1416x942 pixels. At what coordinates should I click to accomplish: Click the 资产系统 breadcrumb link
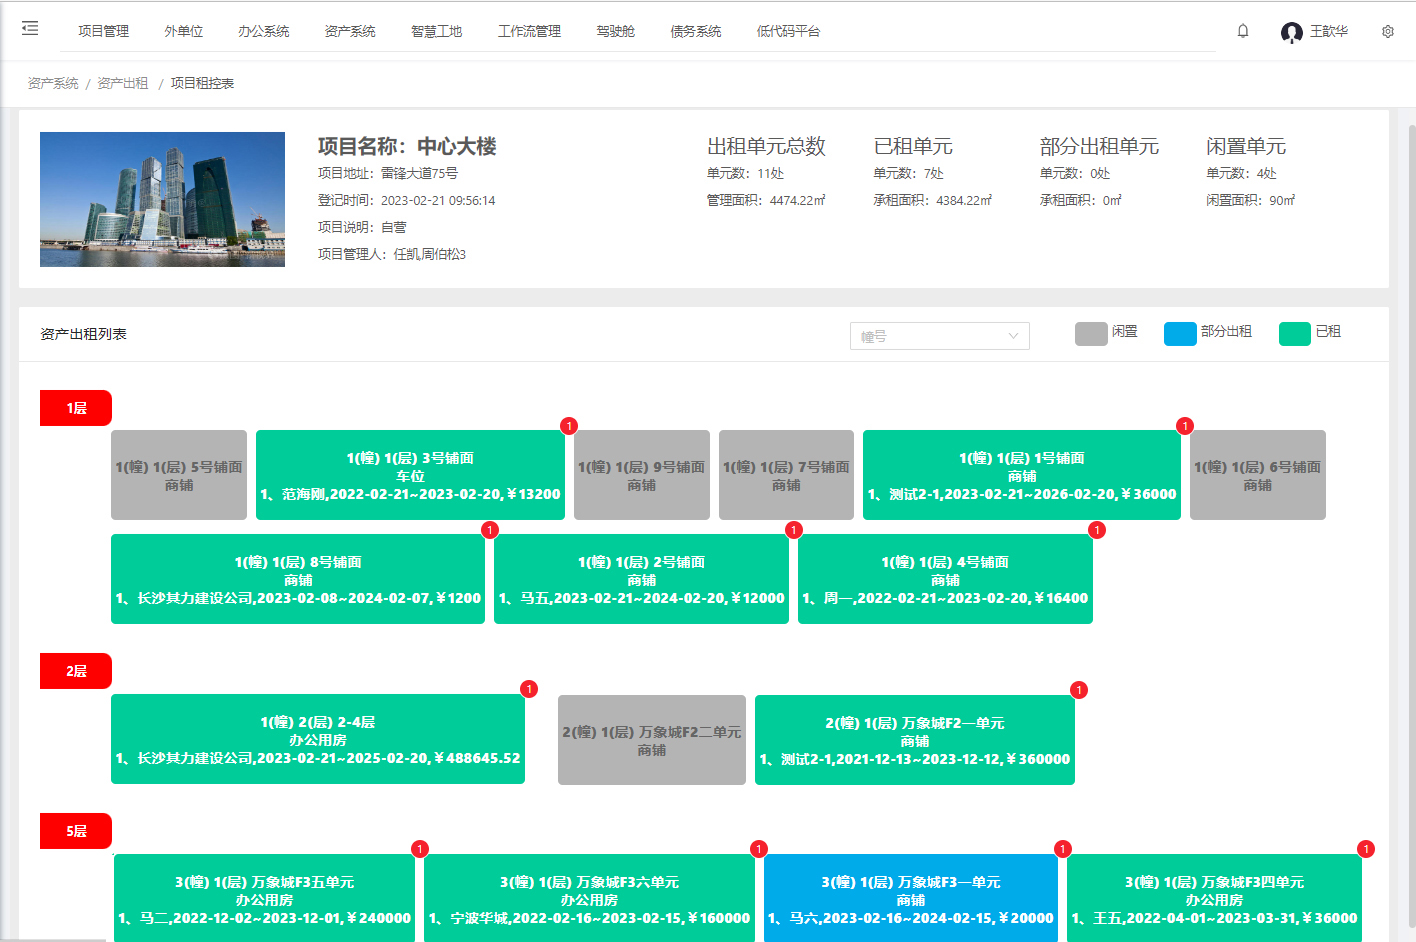(x=53, y=83)
